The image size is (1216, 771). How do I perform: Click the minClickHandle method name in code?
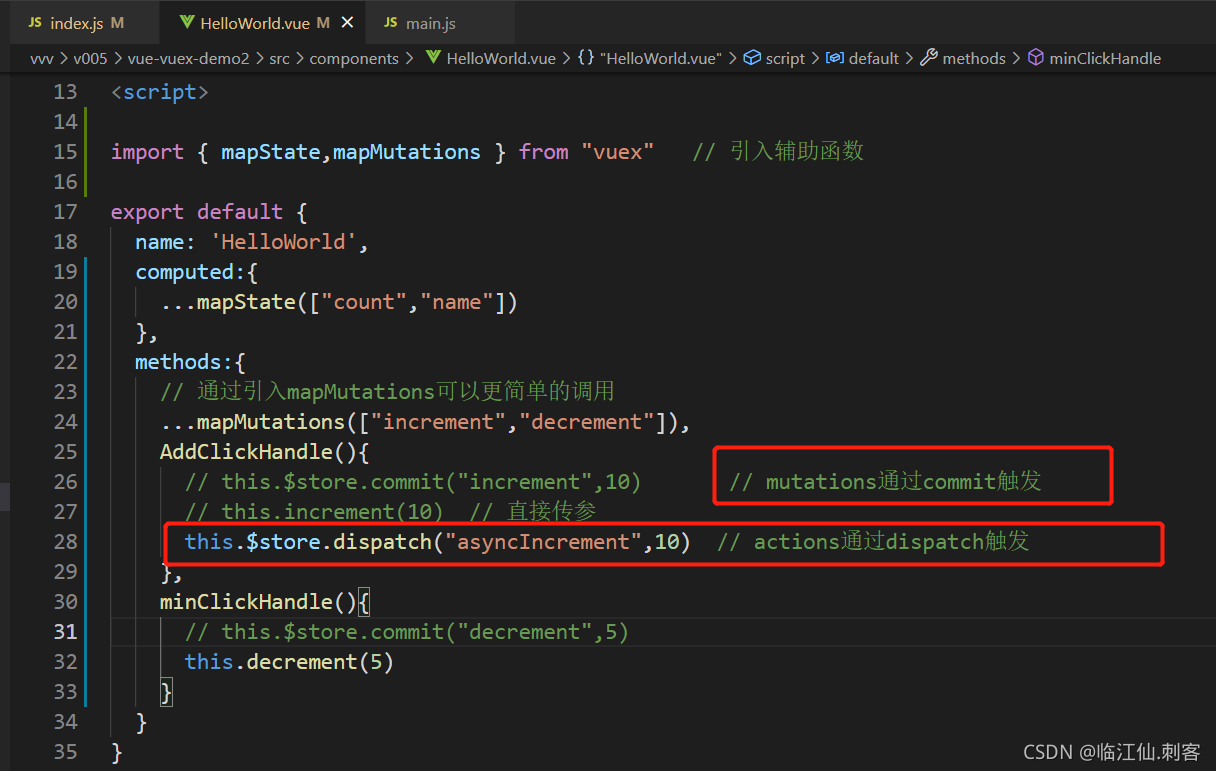coord(246,602)
